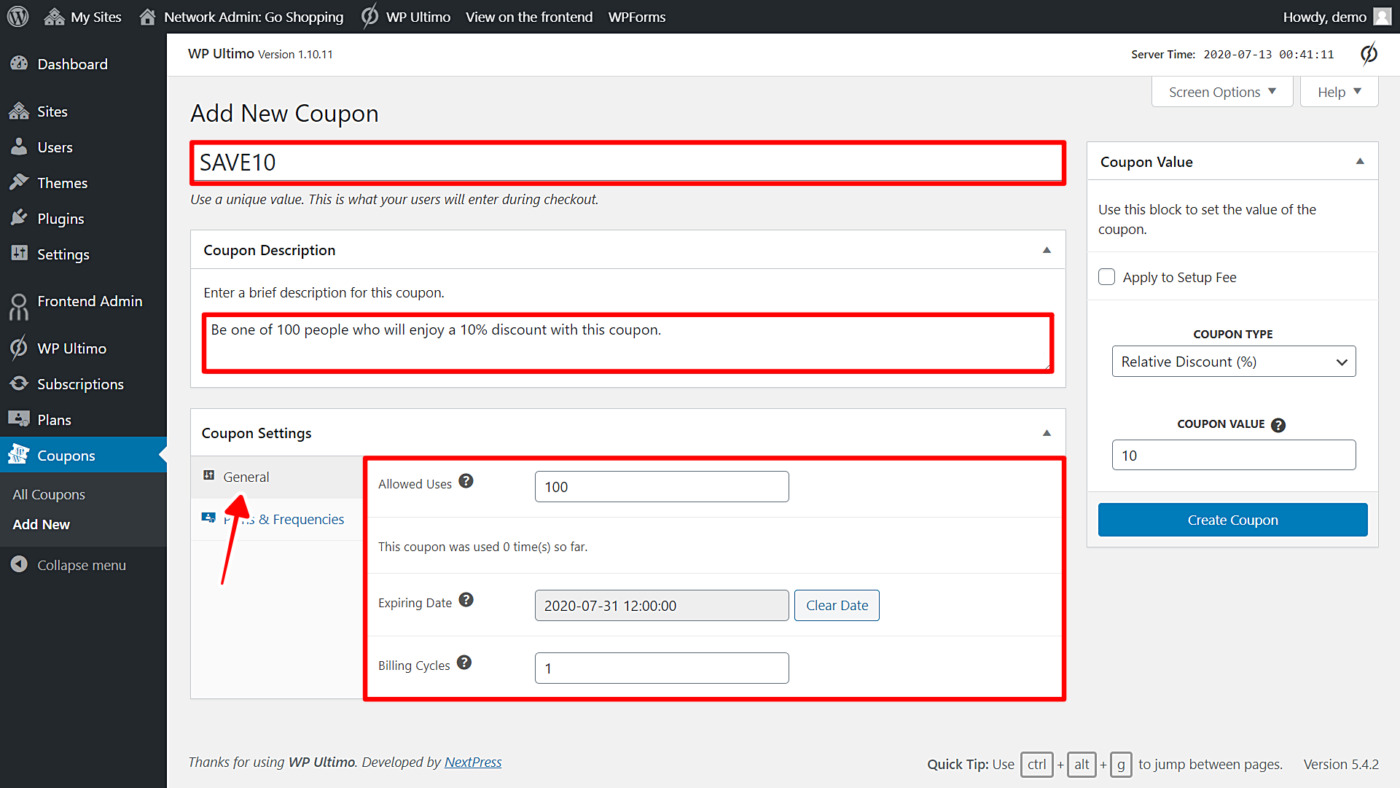
Task: Click WP Ultimo logo next to server time
Action: 1369,55
